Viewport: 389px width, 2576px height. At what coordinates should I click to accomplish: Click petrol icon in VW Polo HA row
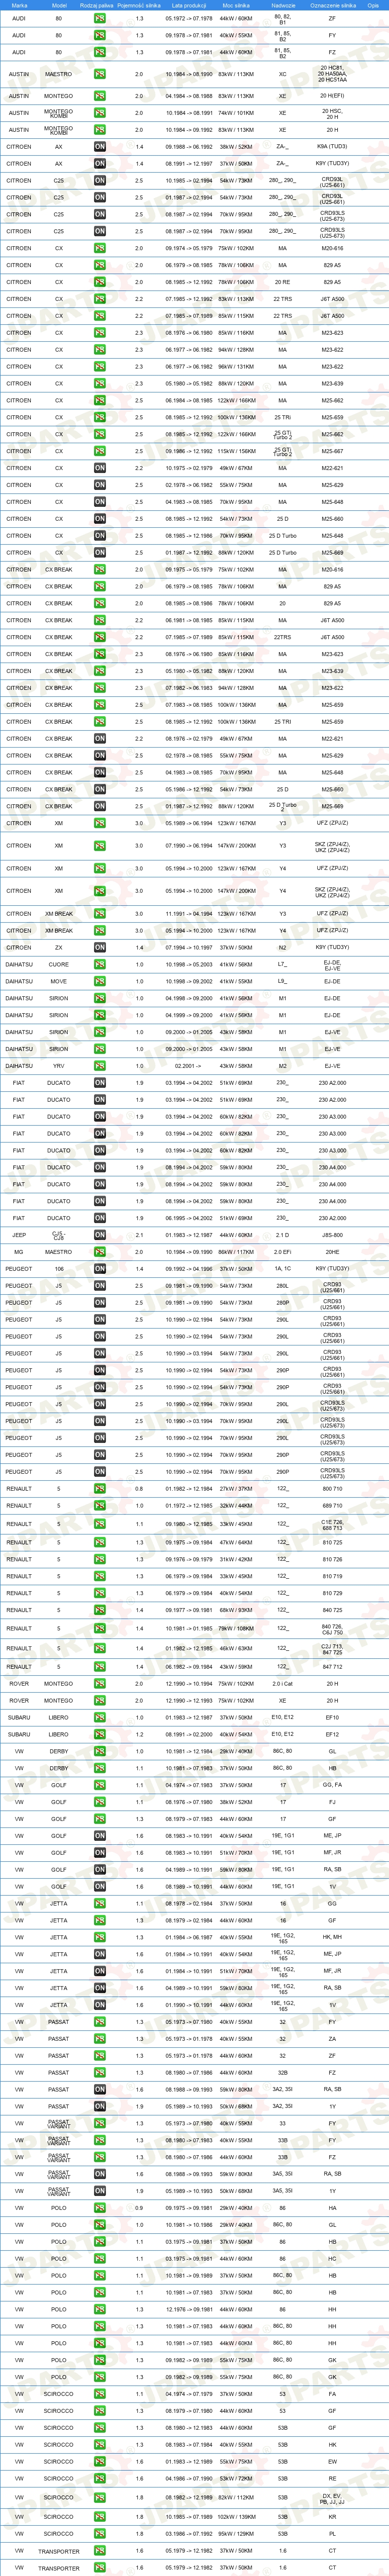tap(100, 2208)
